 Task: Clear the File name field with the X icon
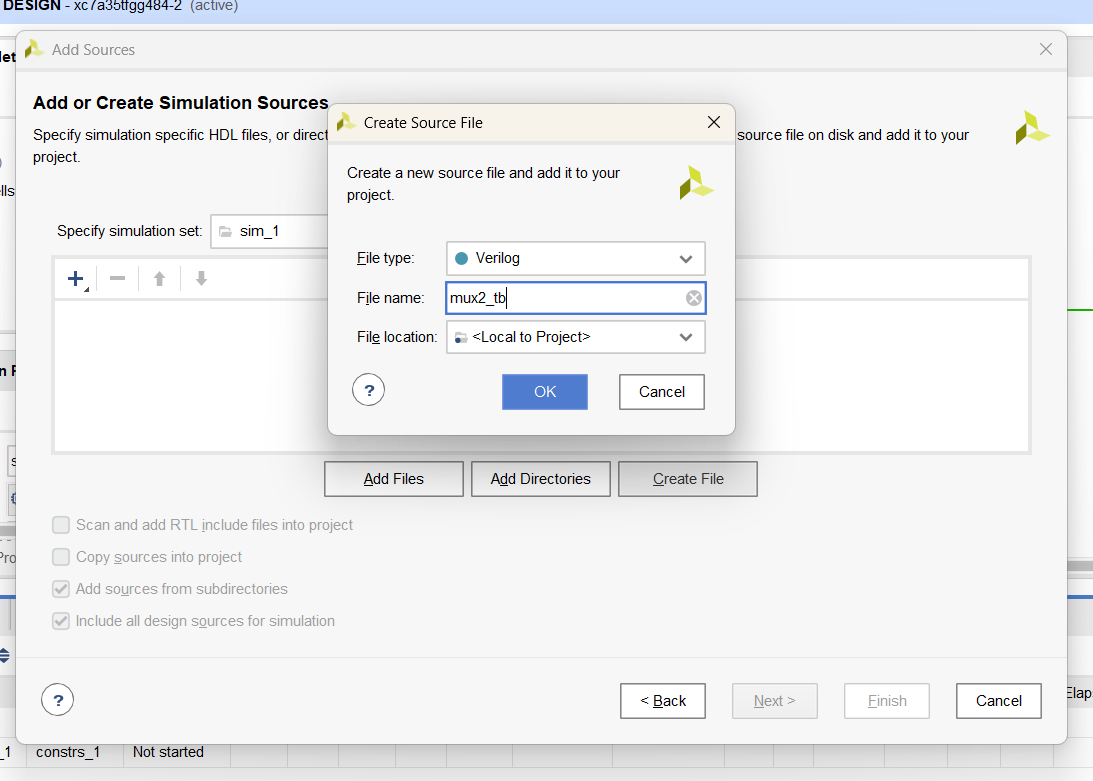click(x=694, y=298)
